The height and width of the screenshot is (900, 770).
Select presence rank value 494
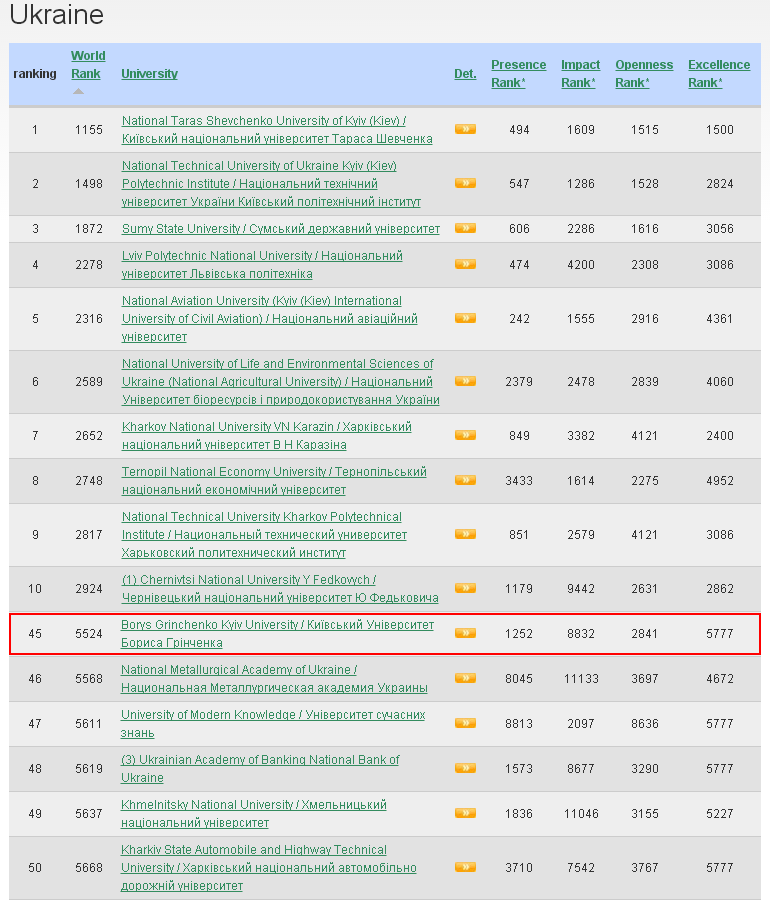pos(519,130)
